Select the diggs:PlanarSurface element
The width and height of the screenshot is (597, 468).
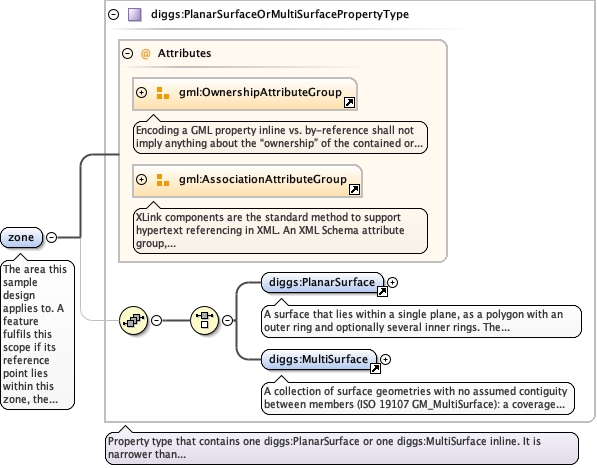click(x=322, y=283)
